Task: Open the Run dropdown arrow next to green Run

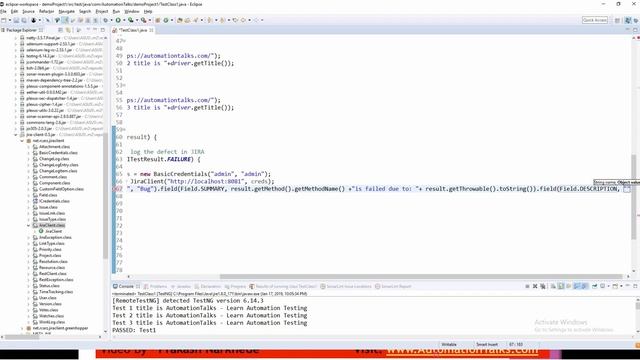Action: pos(124,20)
